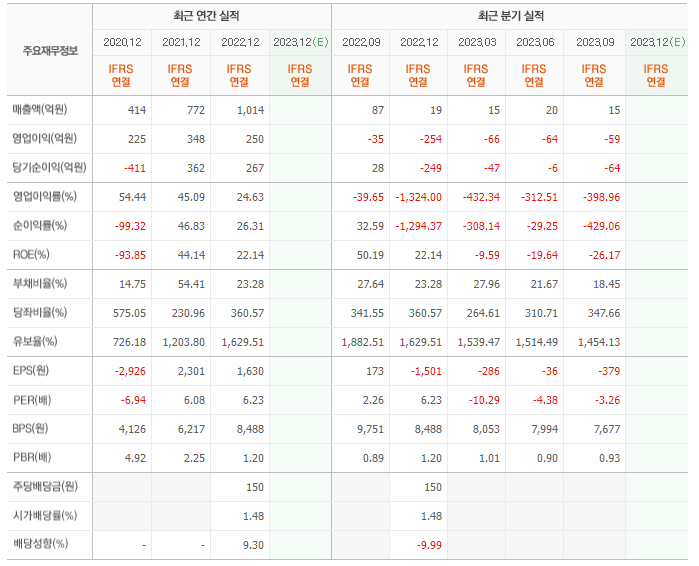Select the 매출액(억원) row label
The height and width of the screenshot is (566, 699).
point(40,110)
